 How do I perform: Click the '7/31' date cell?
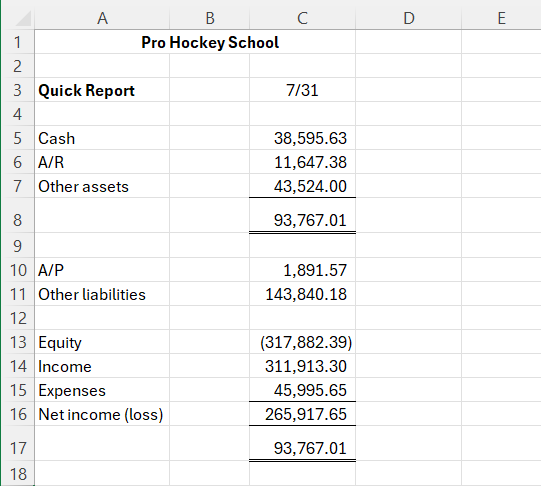302,90
